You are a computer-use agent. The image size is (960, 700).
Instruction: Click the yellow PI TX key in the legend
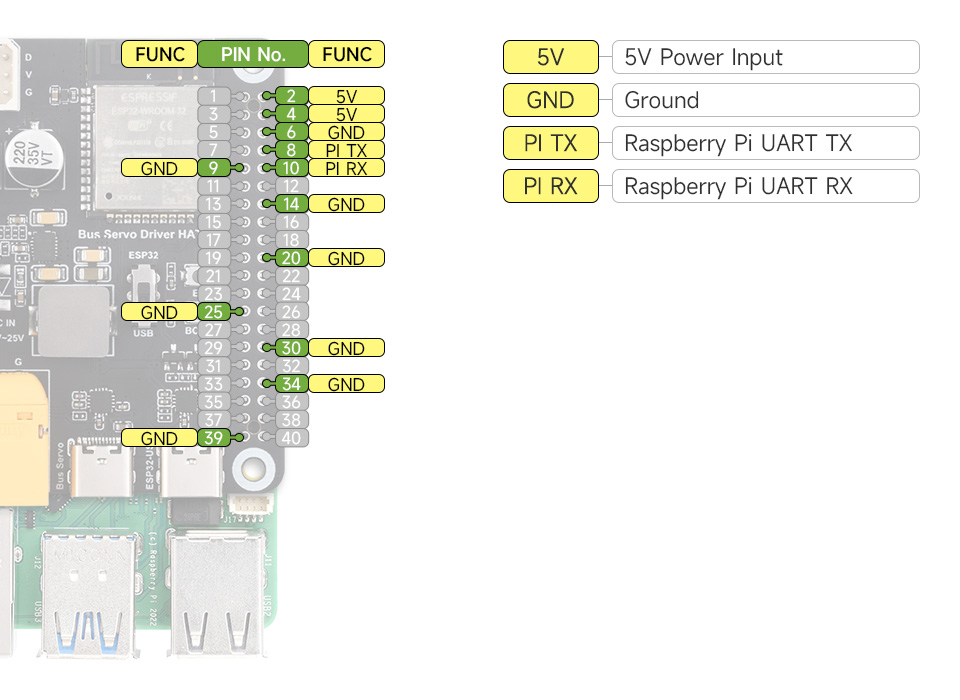tap(550, 143)
